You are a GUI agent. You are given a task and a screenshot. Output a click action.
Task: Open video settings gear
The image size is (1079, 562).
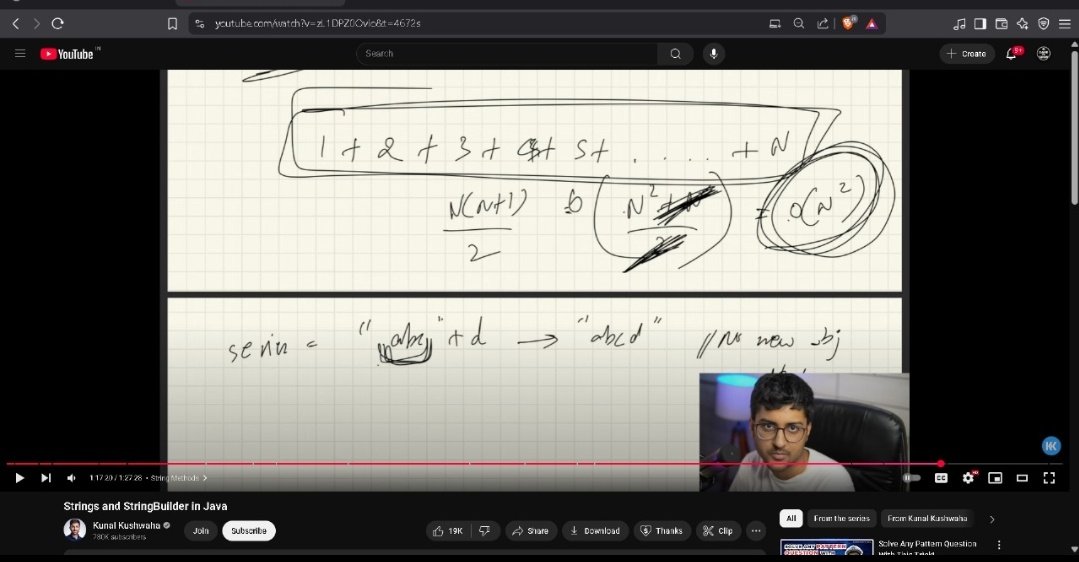[x=968, y=478]
